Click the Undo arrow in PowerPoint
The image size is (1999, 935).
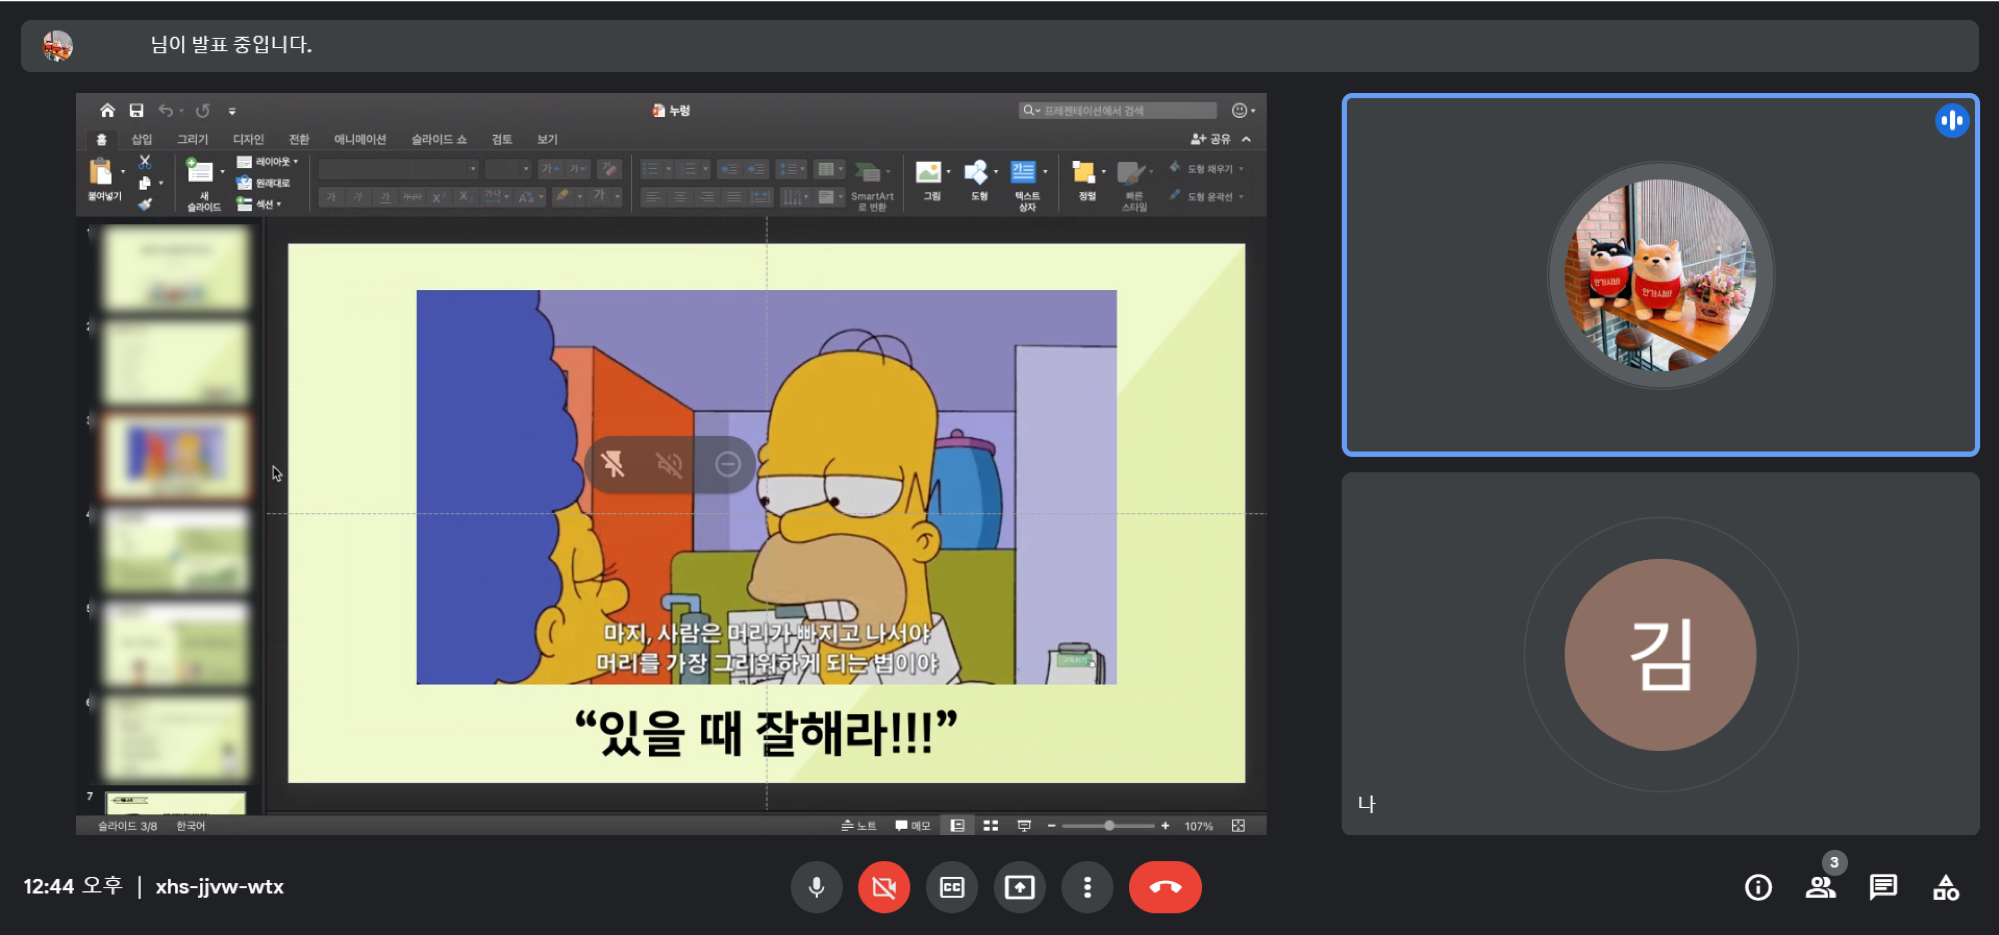coord(166,110)
